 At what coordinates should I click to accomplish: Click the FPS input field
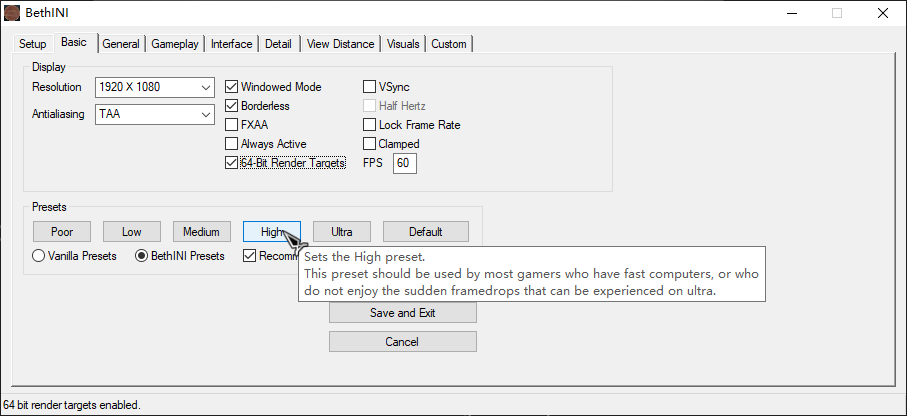(x=404, y=163)
